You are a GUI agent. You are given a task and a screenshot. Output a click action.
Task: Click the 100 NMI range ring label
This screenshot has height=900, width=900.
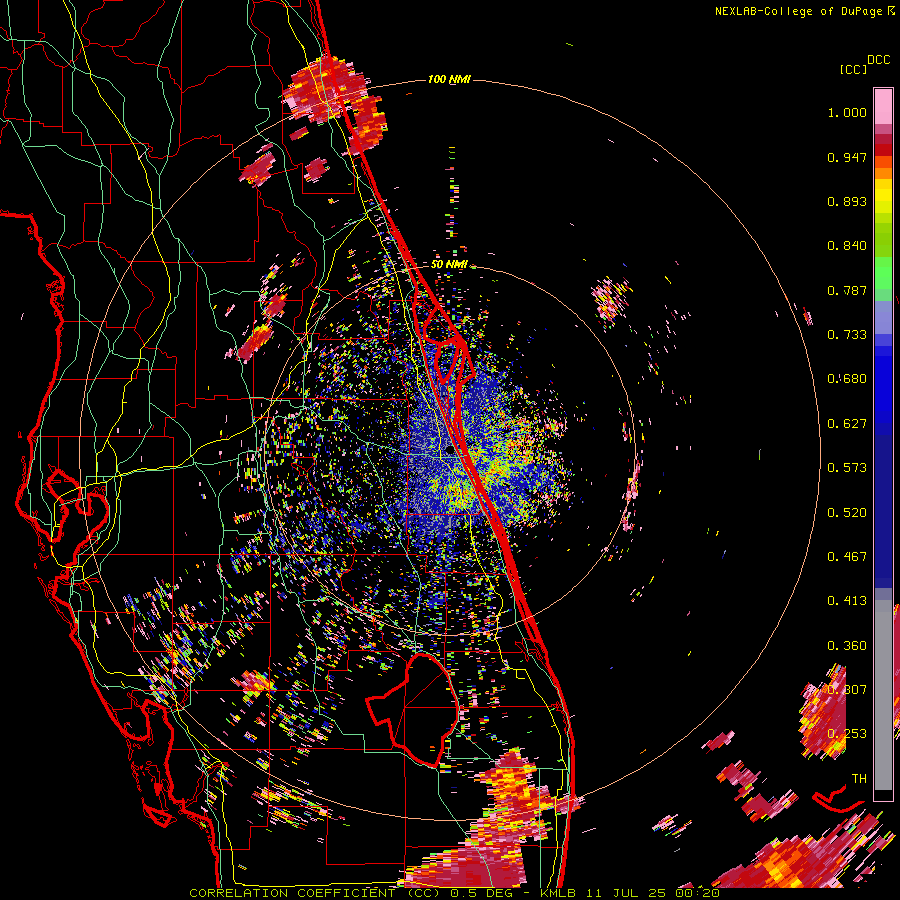pos(449,79)
